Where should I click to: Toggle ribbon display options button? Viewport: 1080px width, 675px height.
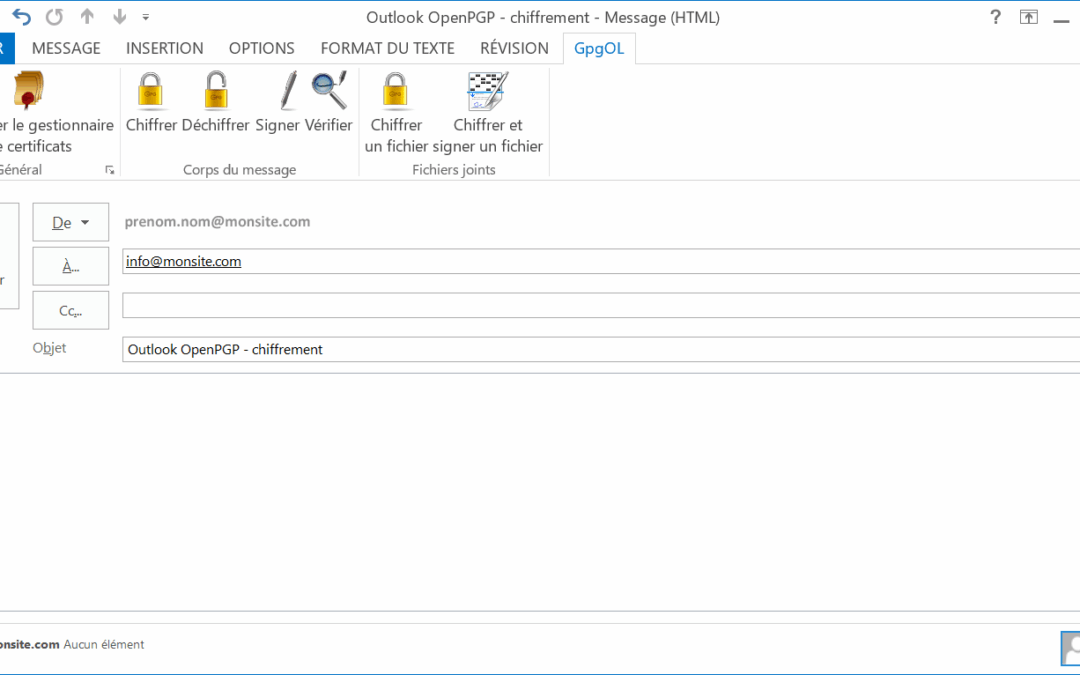1028,17
